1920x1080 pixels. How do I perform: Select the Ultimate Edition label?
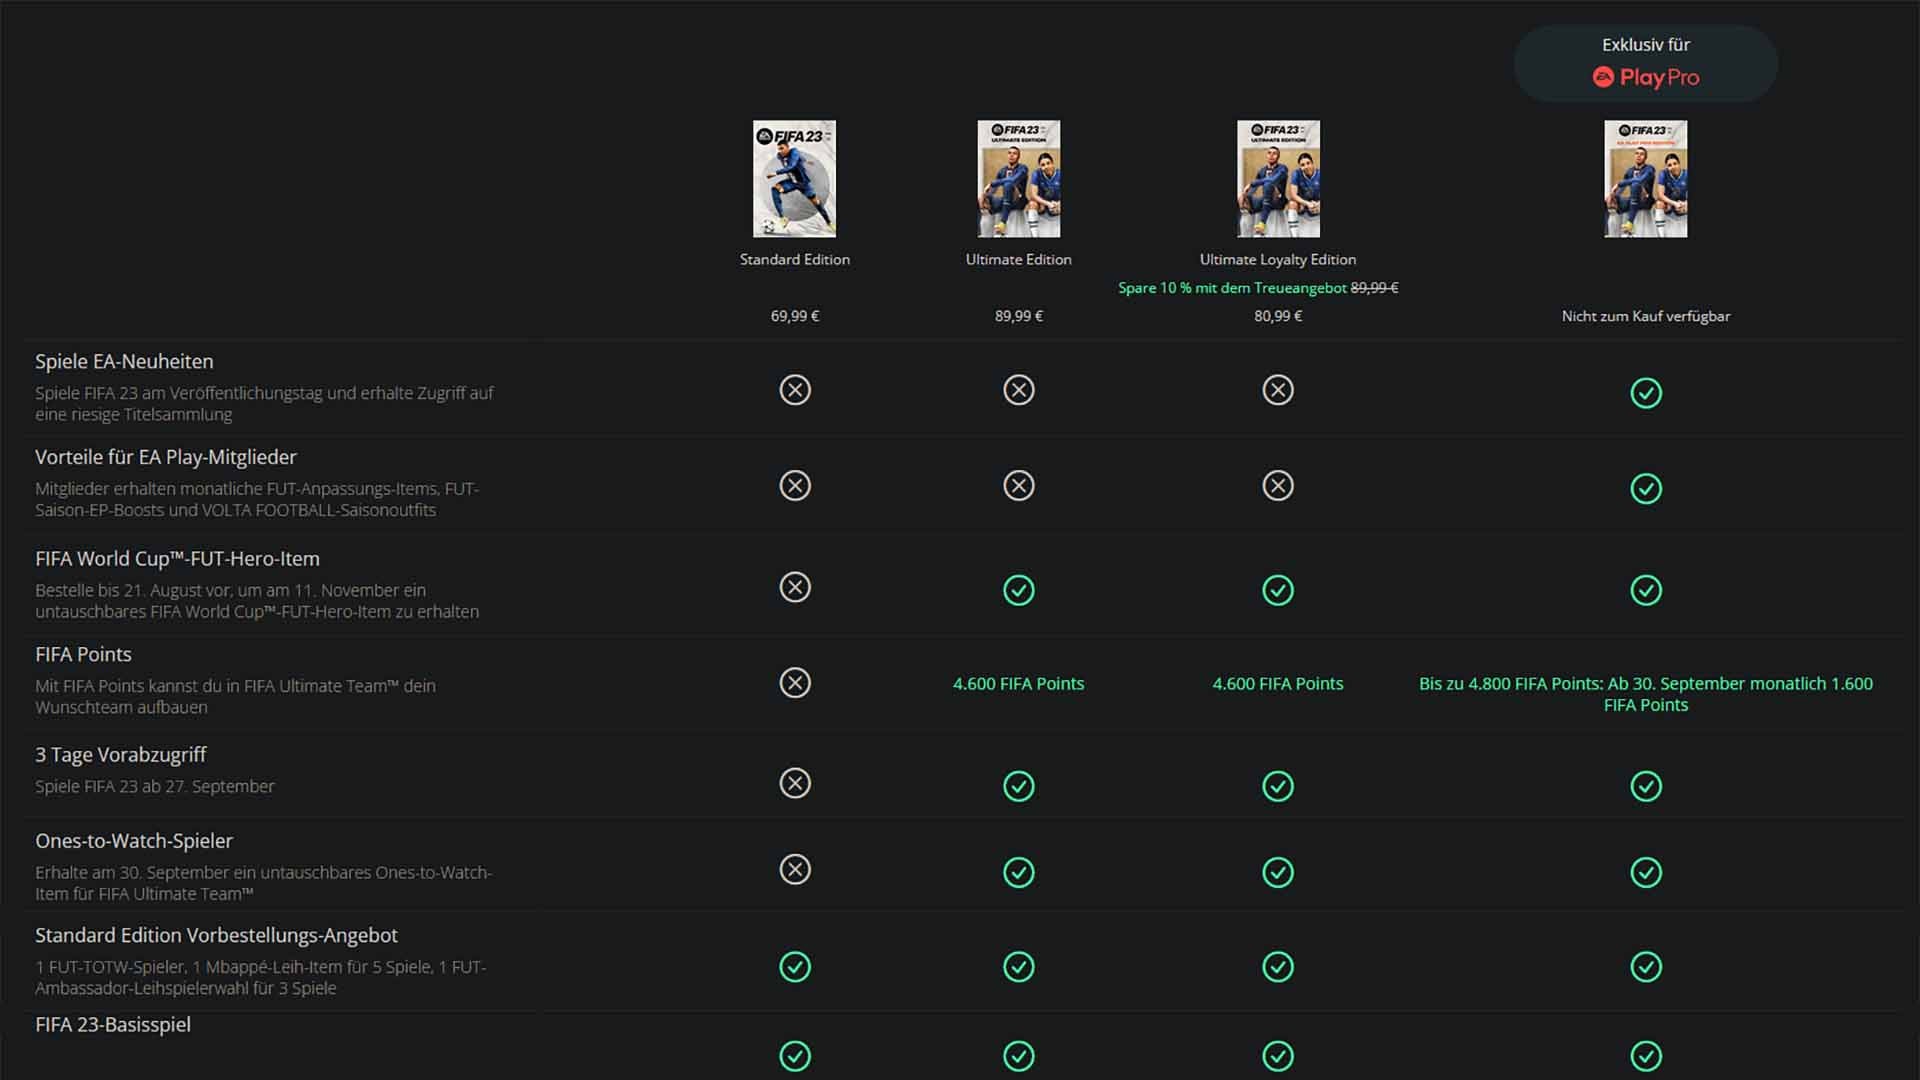point(1019,259)
